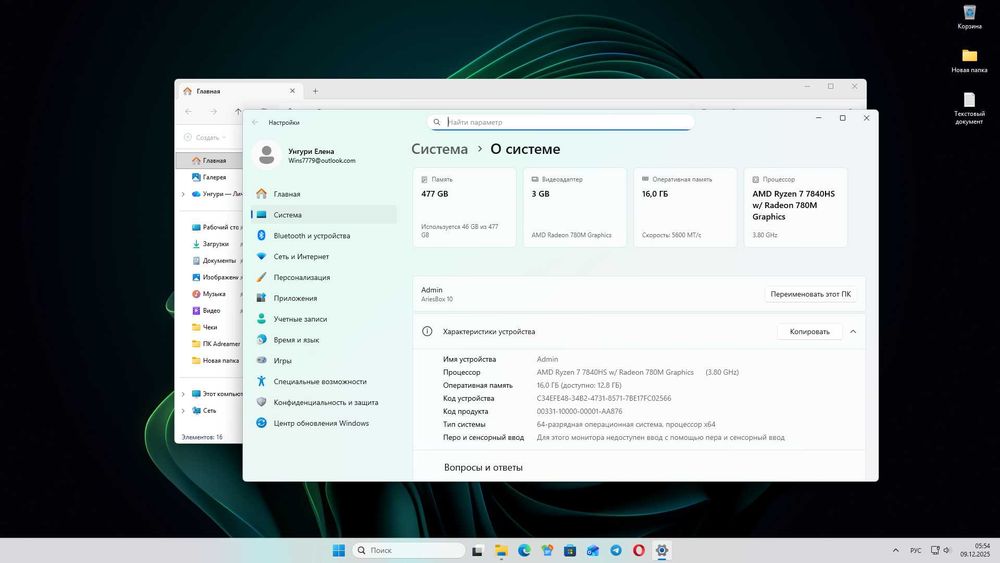Open Время и язык settings
This screenshot has height=563, width=1000.
[x=323, y=340]
